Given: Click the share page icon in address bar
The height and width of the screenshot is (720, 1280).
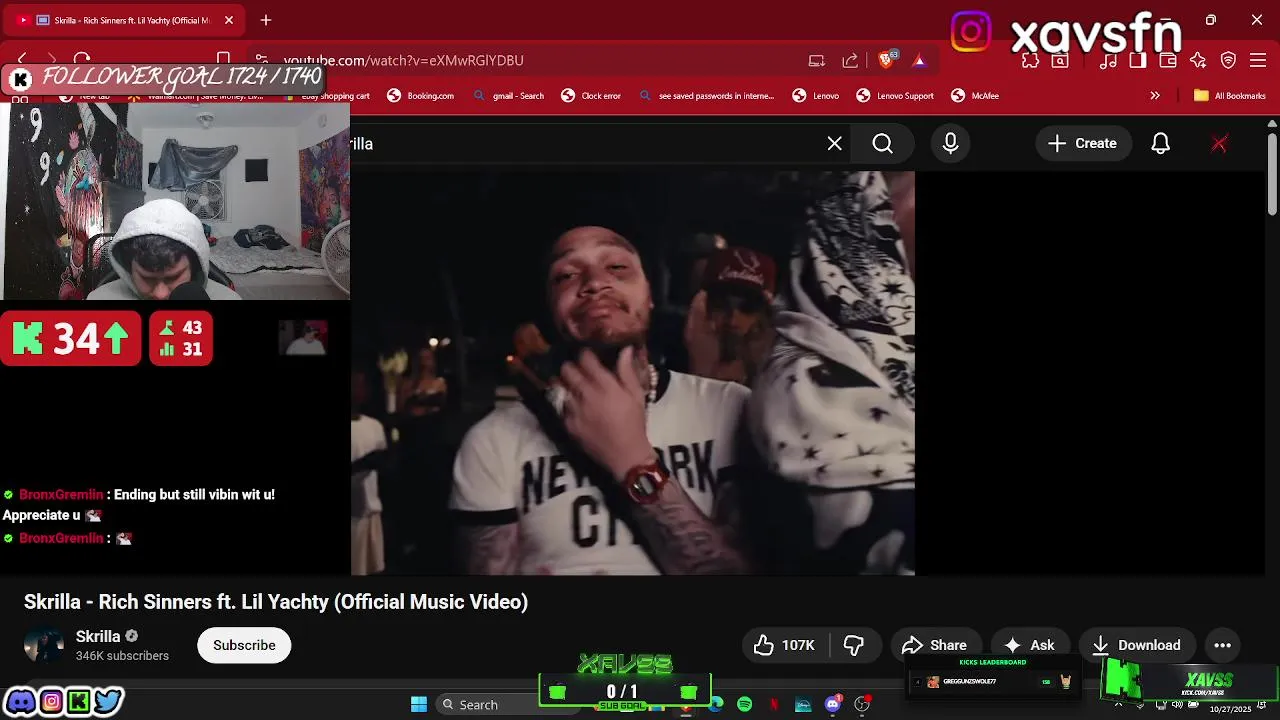Looking at the screenshot, I should tap(850, 60).
